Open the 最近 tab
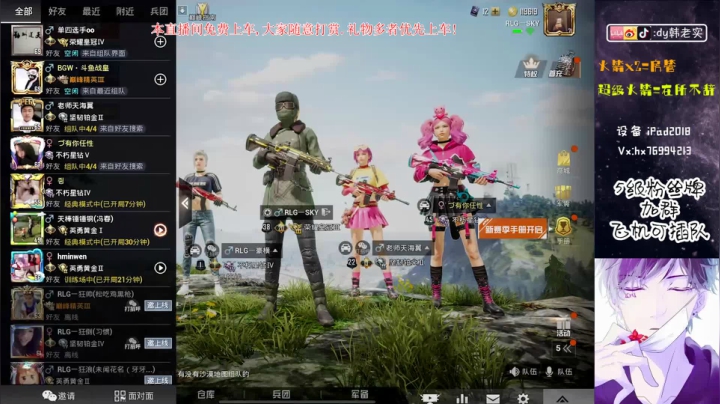This screenshot has height=404, width=720. [91, 11]
